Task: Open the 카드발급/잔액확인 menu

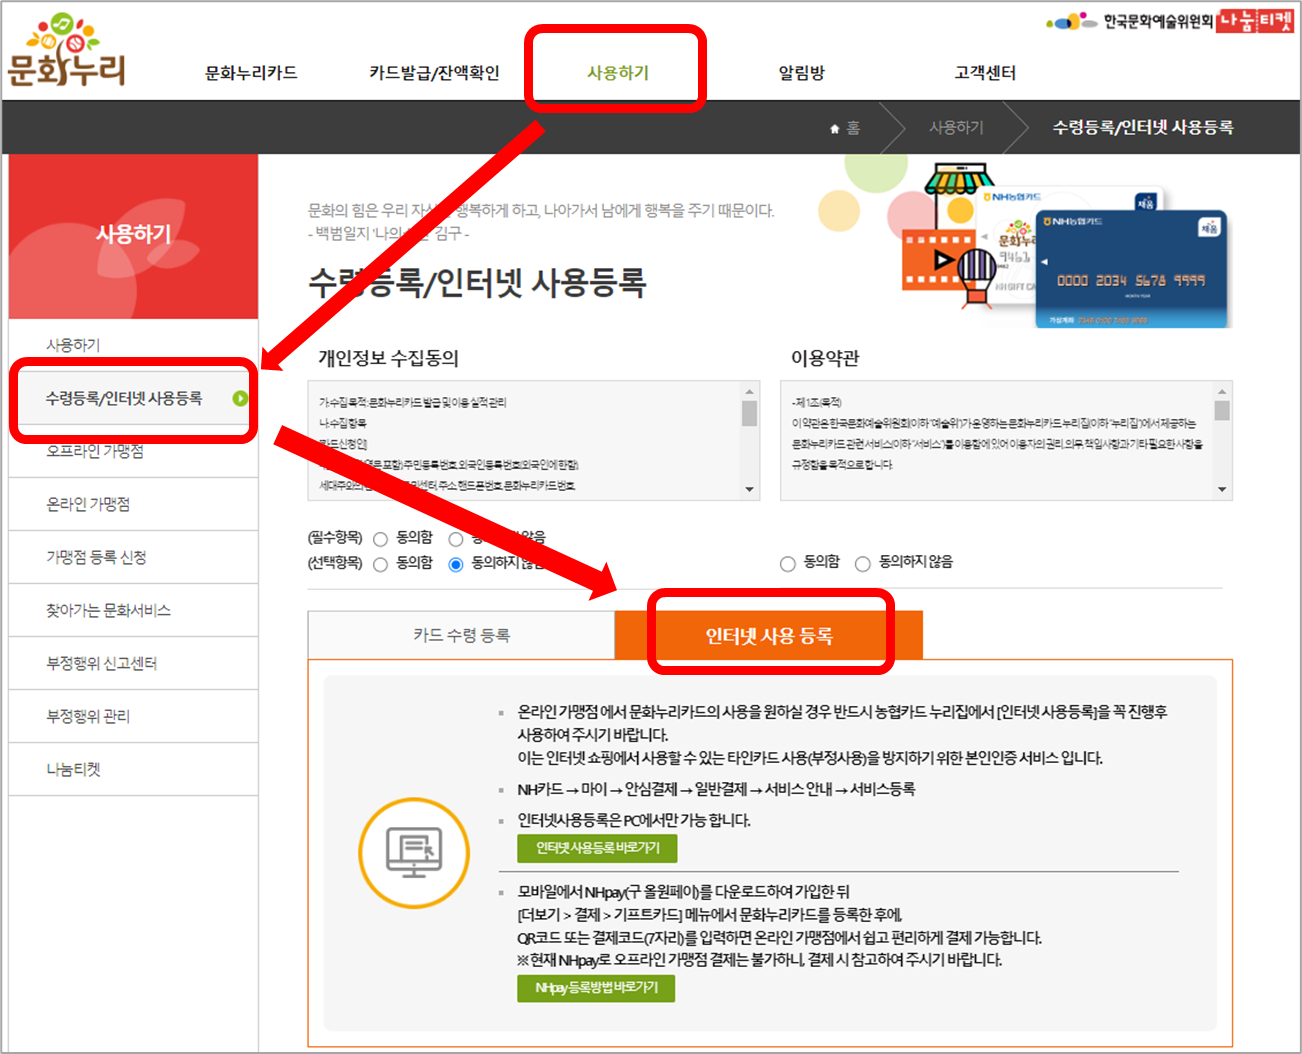Action: [434, 73]
